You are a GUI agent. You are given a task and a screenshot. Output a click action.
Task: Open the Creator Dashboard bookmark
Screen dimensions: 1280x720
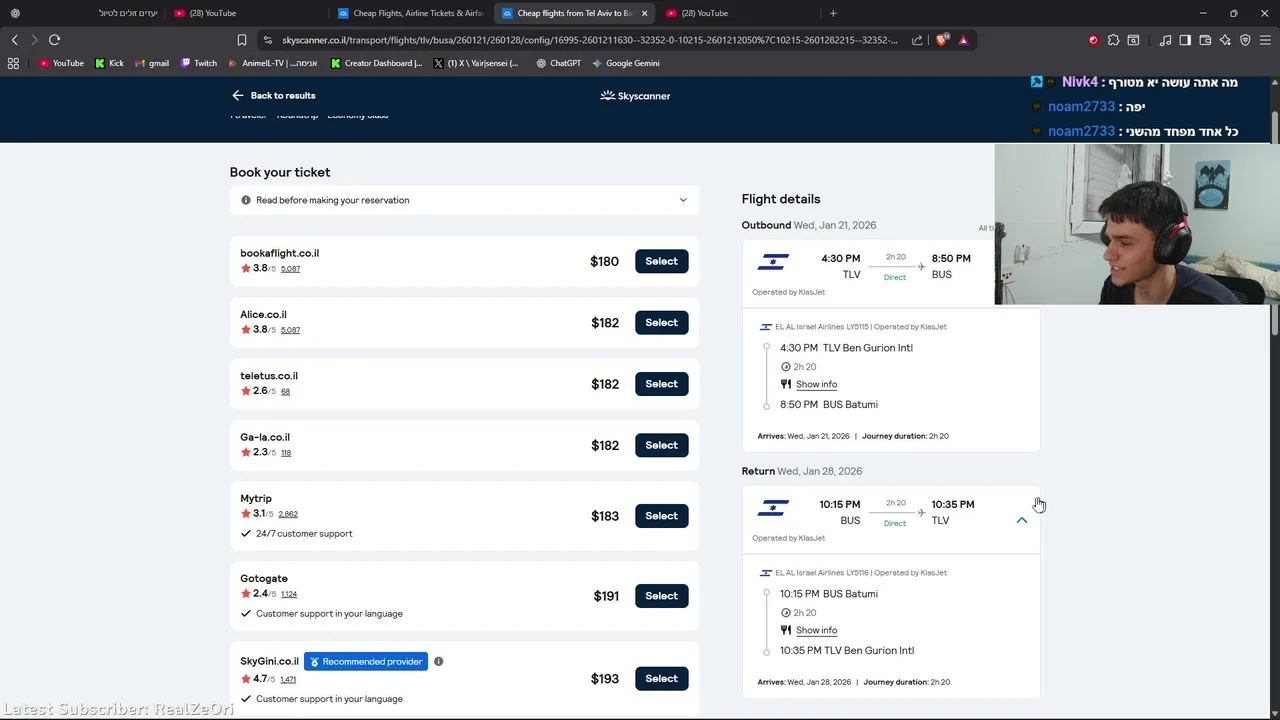point(376,63)
